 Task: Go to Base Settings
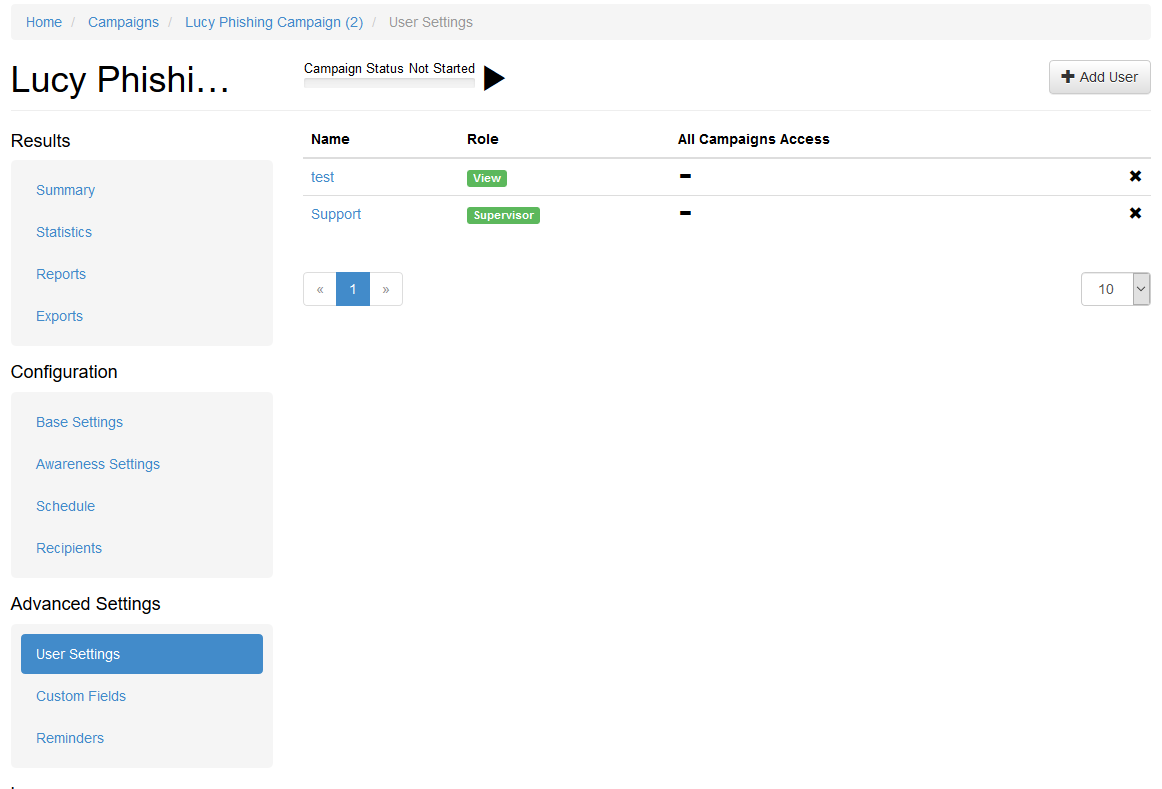pos(79,422)
